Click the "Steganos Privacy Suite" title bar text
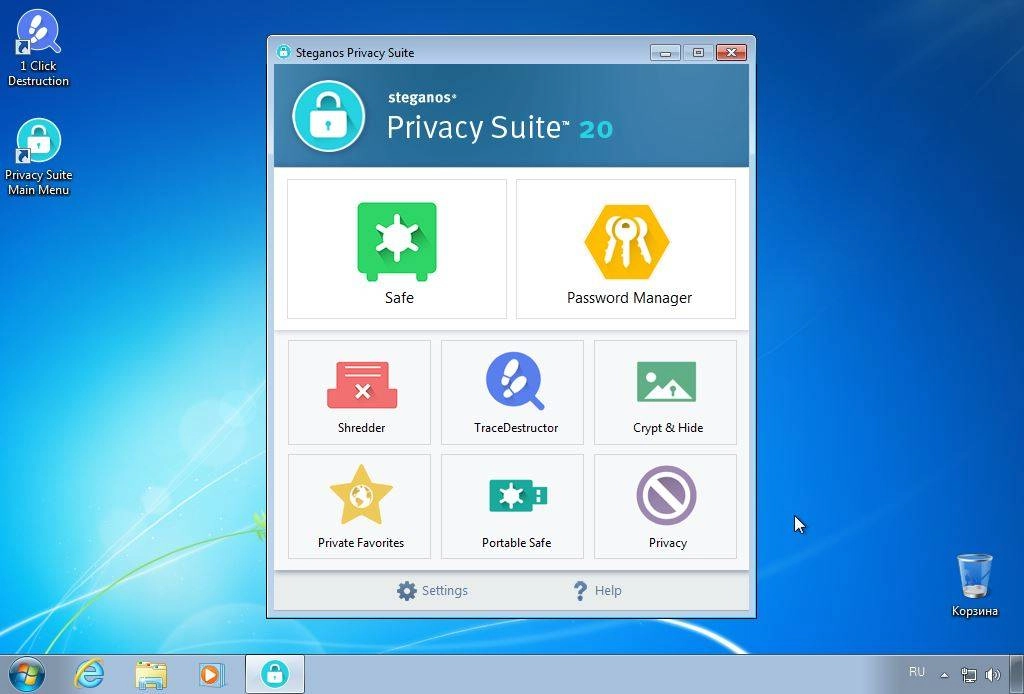 pos(355,52)
